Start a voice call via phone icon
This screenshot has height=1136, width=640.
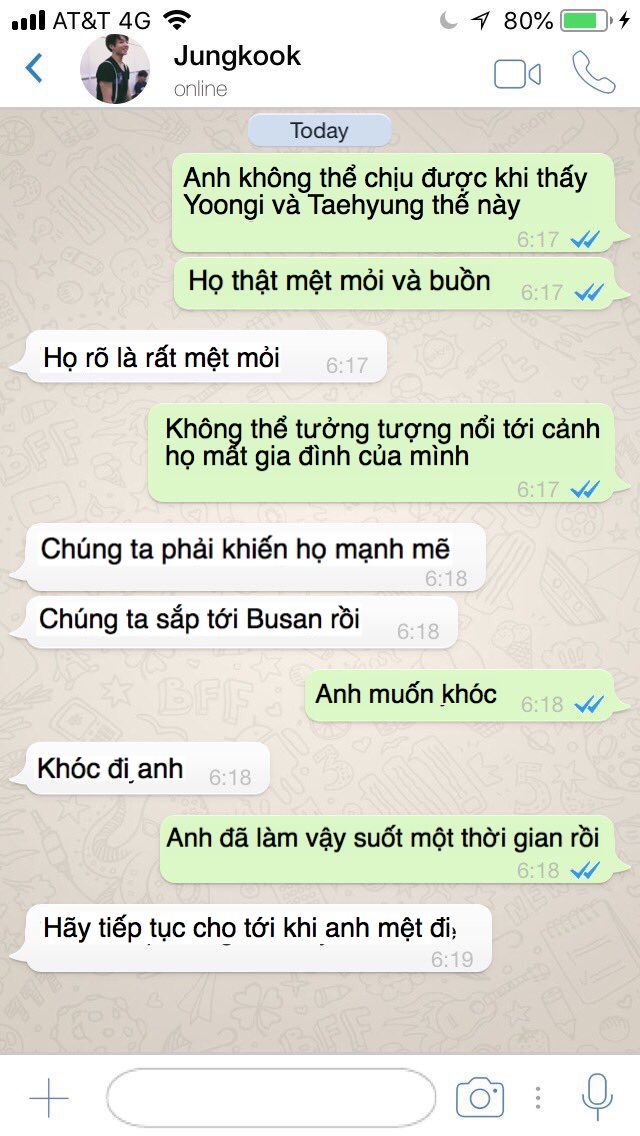point(594,72)
